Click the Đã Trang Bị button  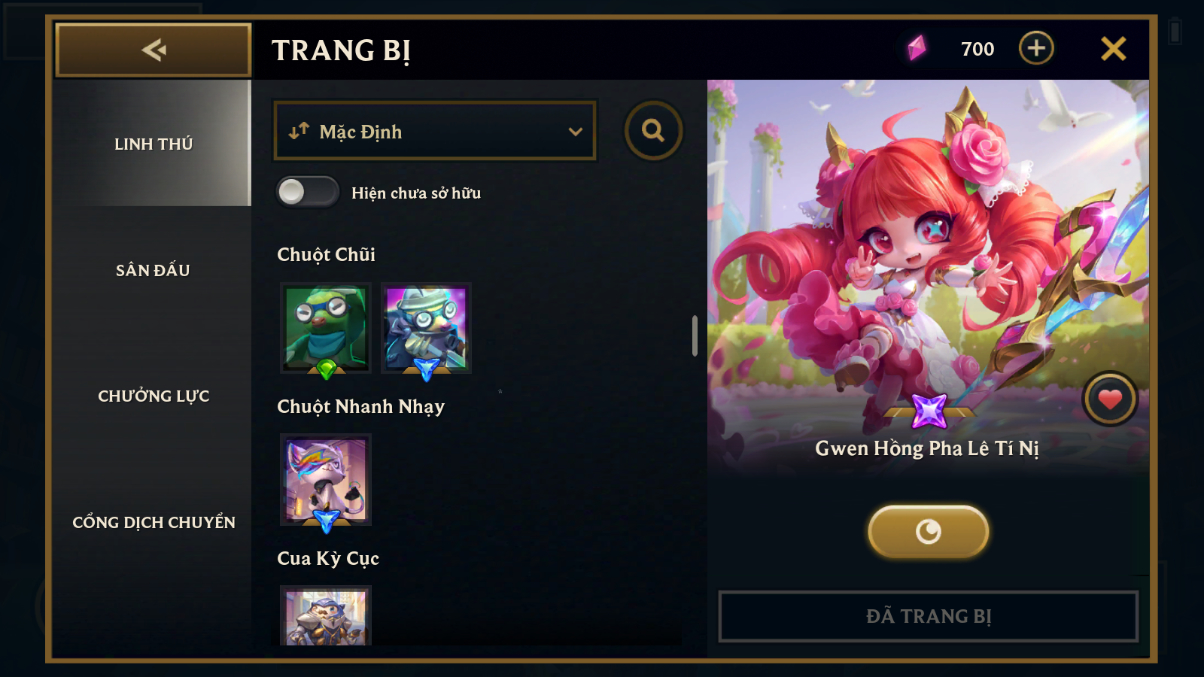(928, 616)
